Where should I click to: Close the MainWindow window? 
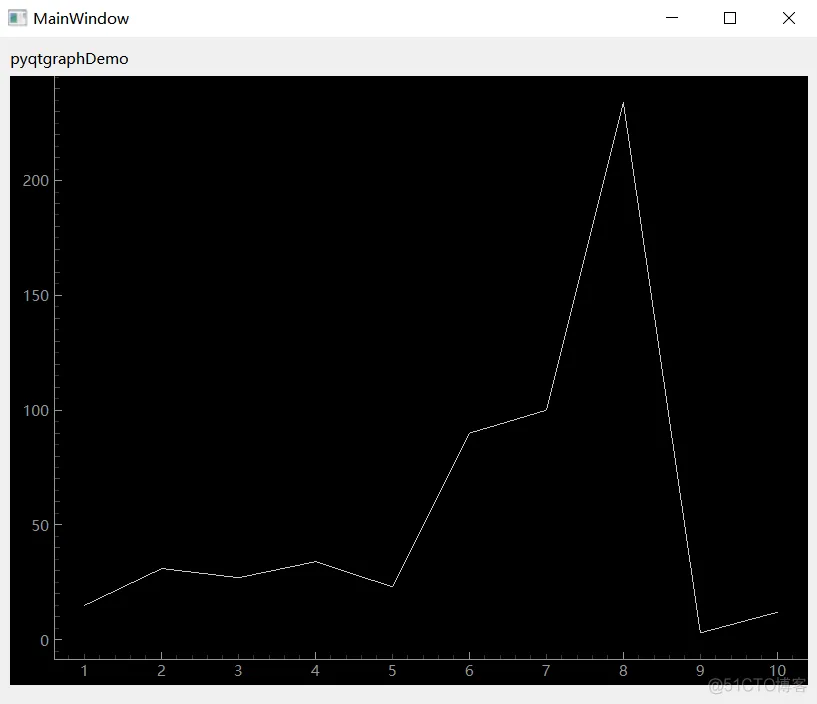point(788,18)
